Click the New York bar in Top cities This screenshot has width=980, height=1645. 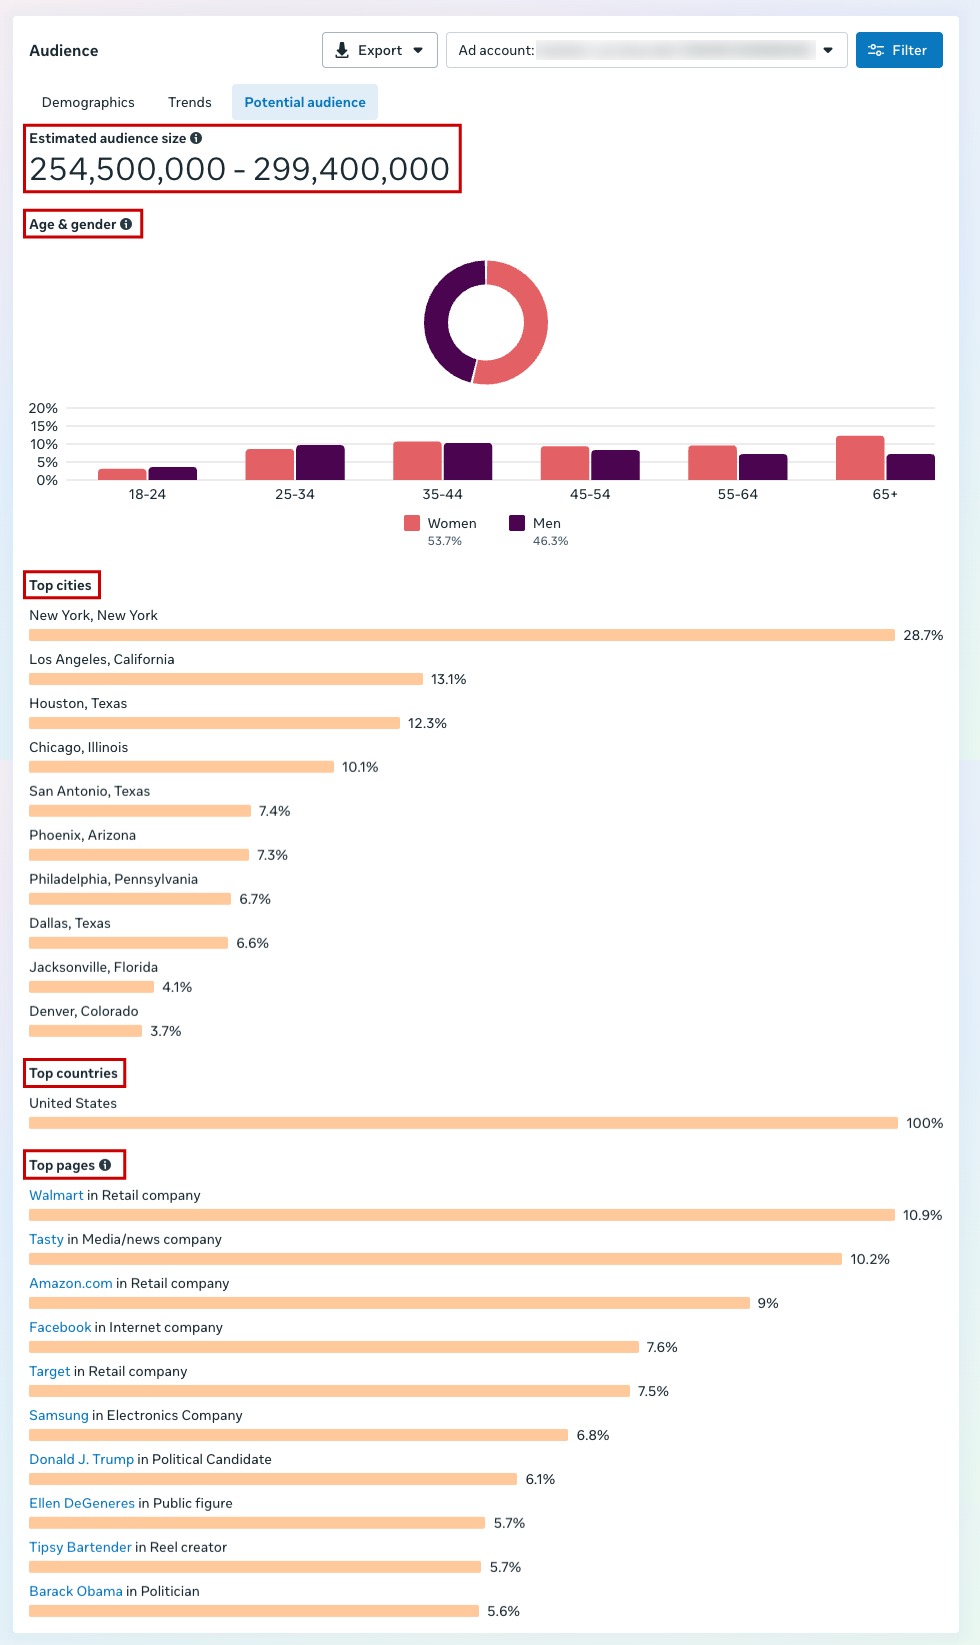462,635
